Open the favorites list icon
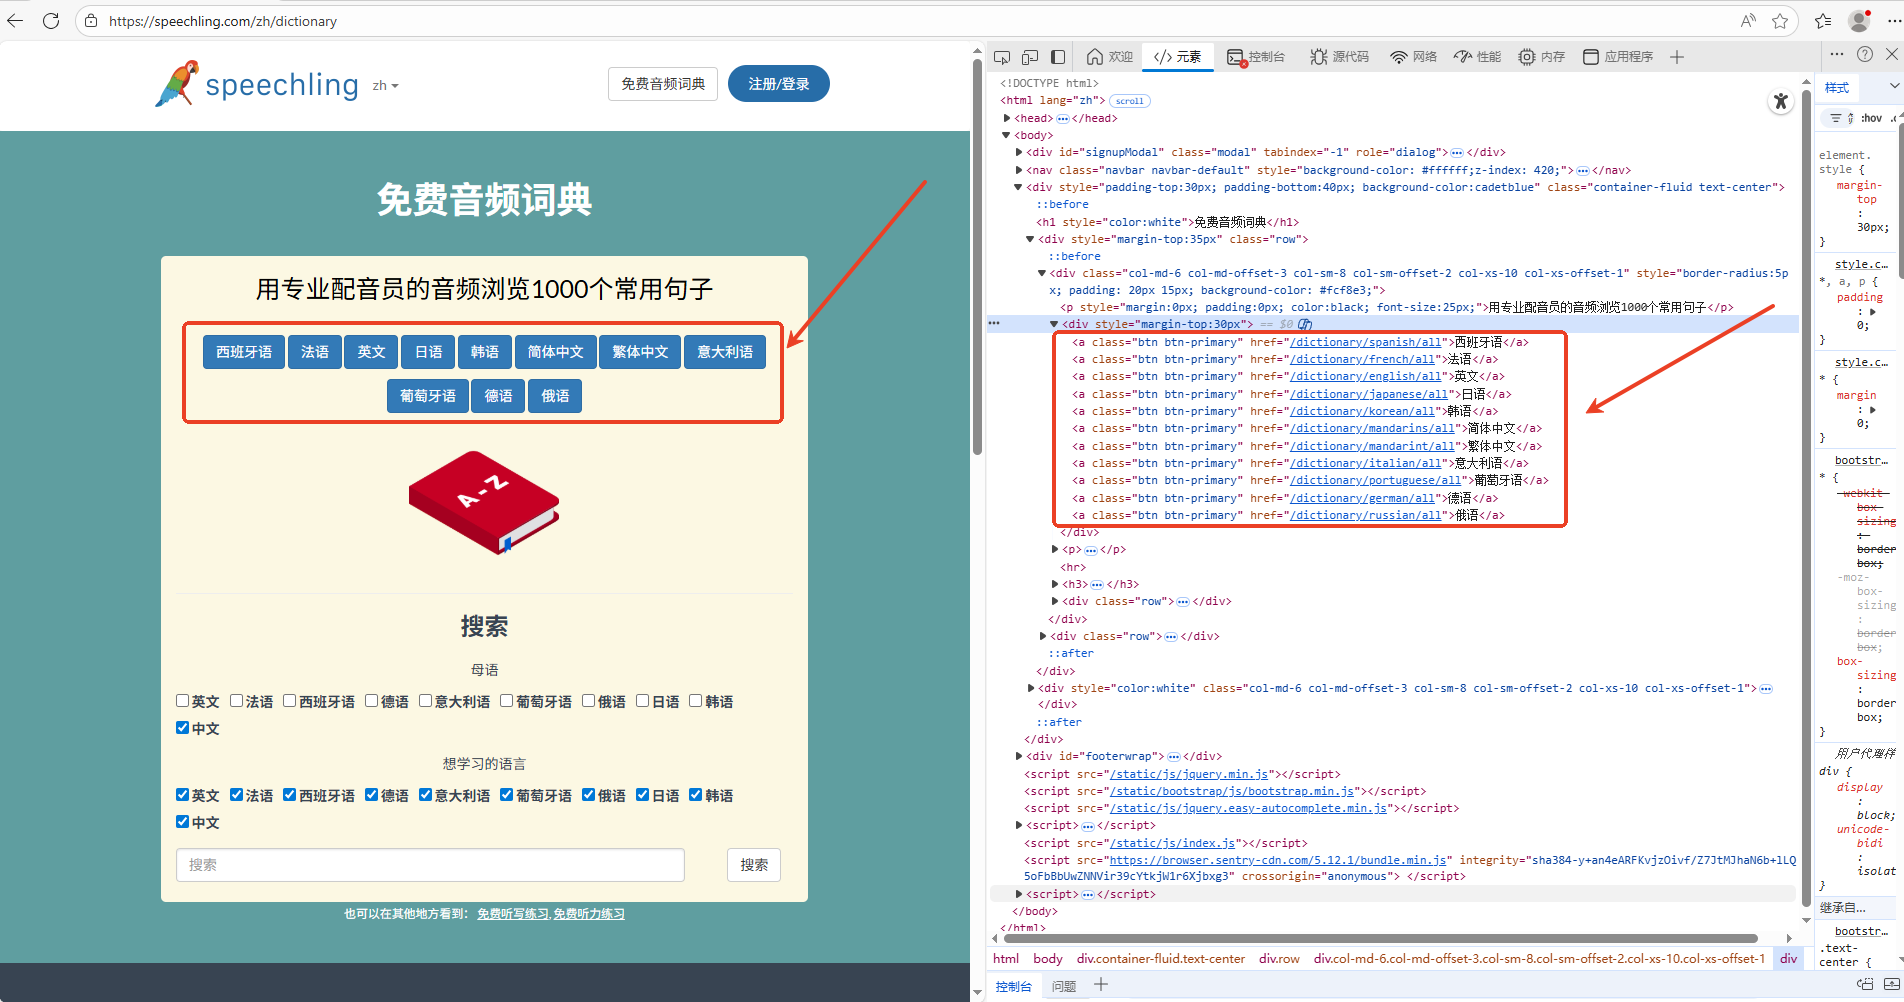1904x1002 pixels. (x=1823, y=20)
